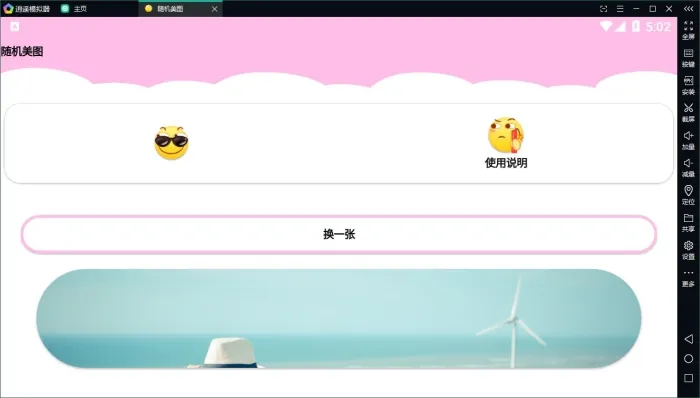The height and width of the screenshot is (398, 700).
Task: Open 使用说明 usage instructions
Action: pyautogui.click(x=506, y=143)
